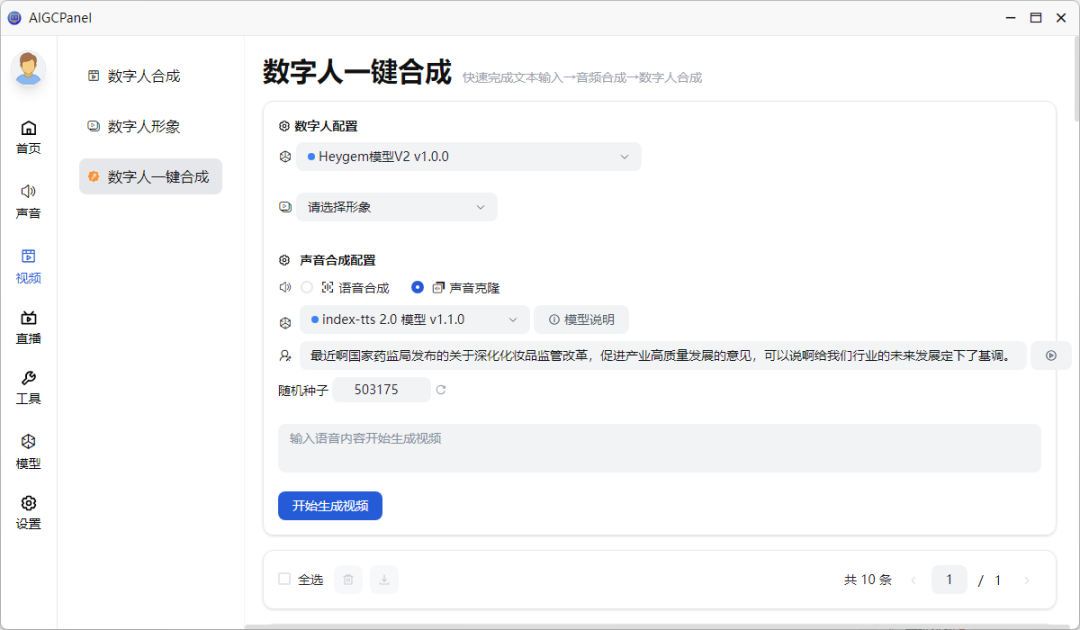Screen dimensions: 1080x630
Task: Click the 开始生成视频 generate video button
Action: click(329, 505)
